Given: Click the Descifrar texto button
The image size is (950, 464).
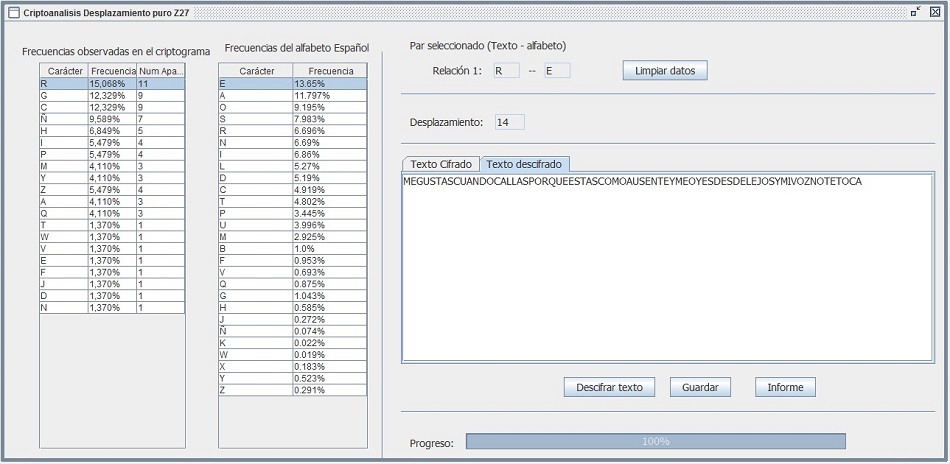Looking at the screenshot, I should 609,387.
